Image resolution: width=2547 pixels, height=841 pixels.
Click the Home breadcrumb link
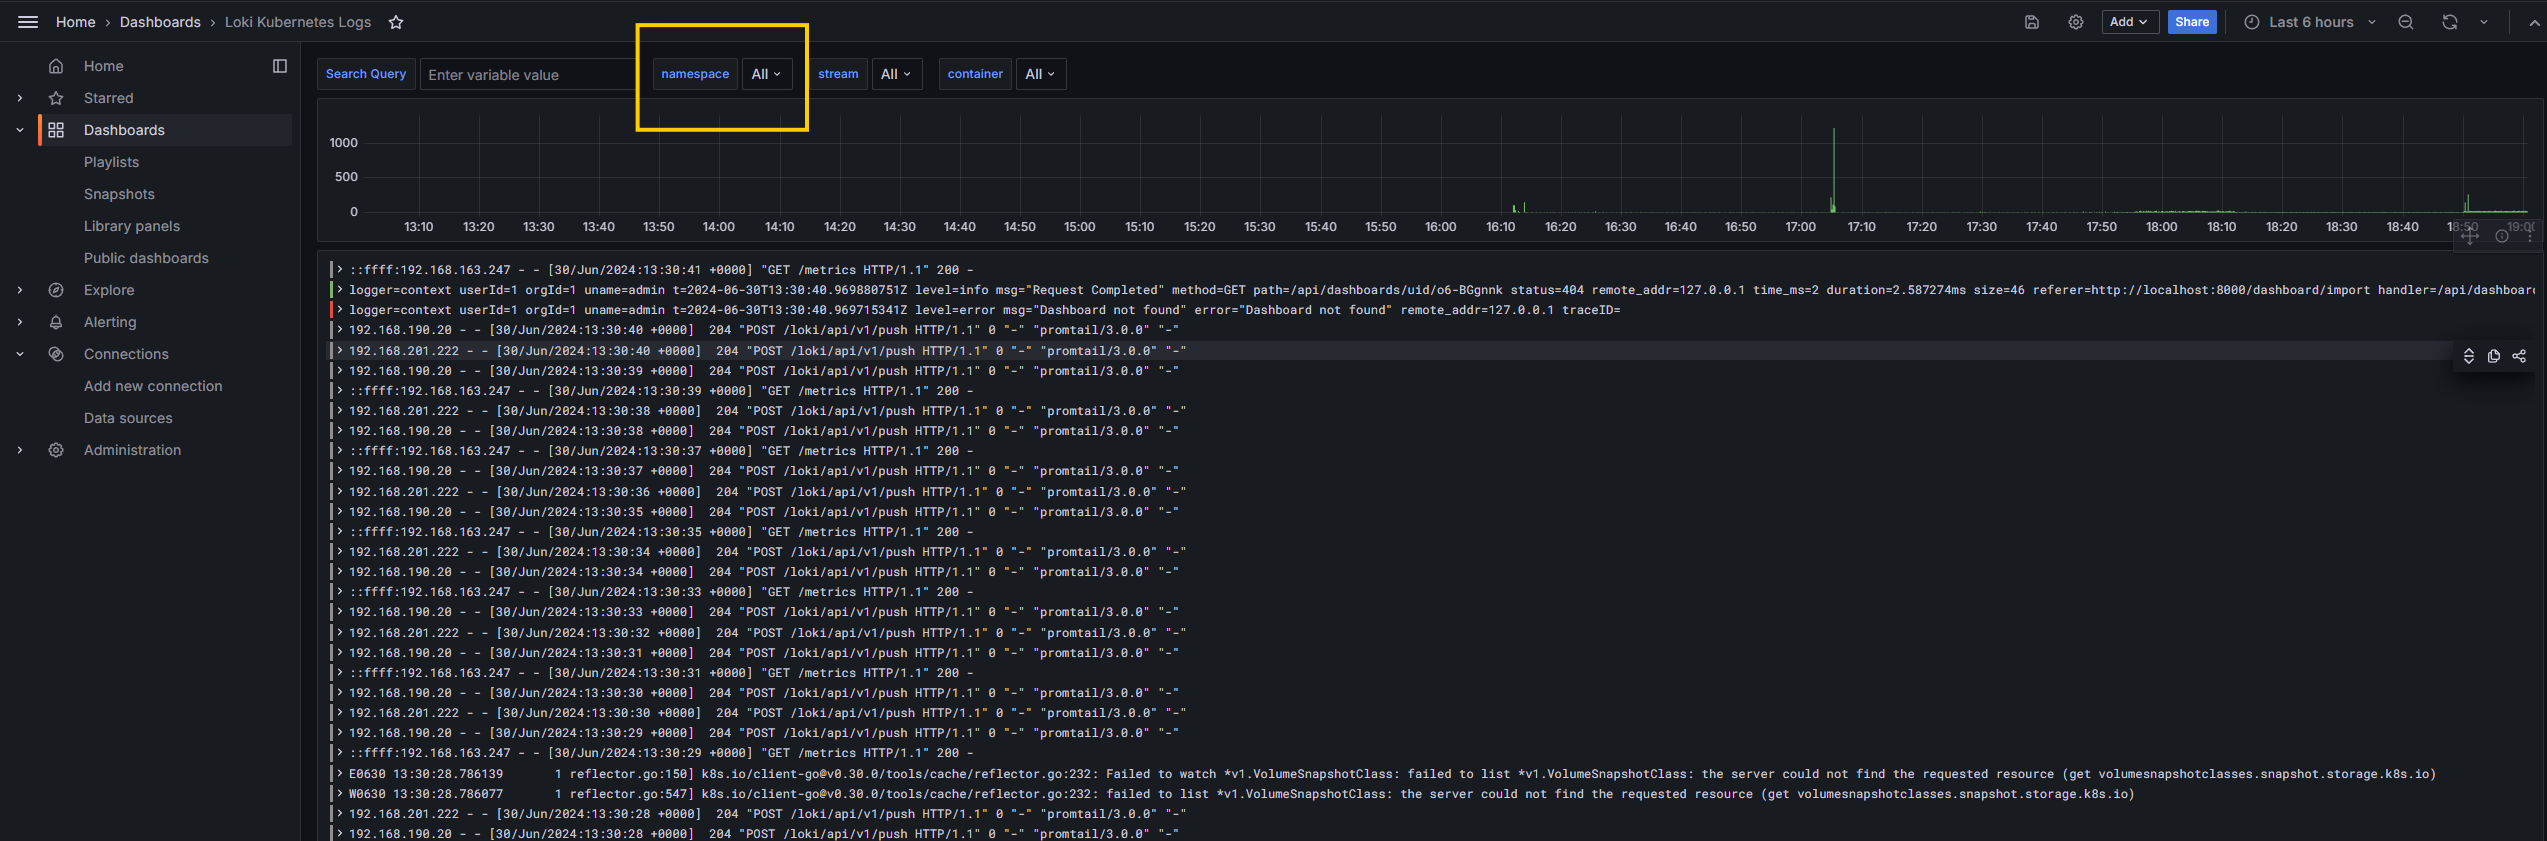click(x=76, y=22)
